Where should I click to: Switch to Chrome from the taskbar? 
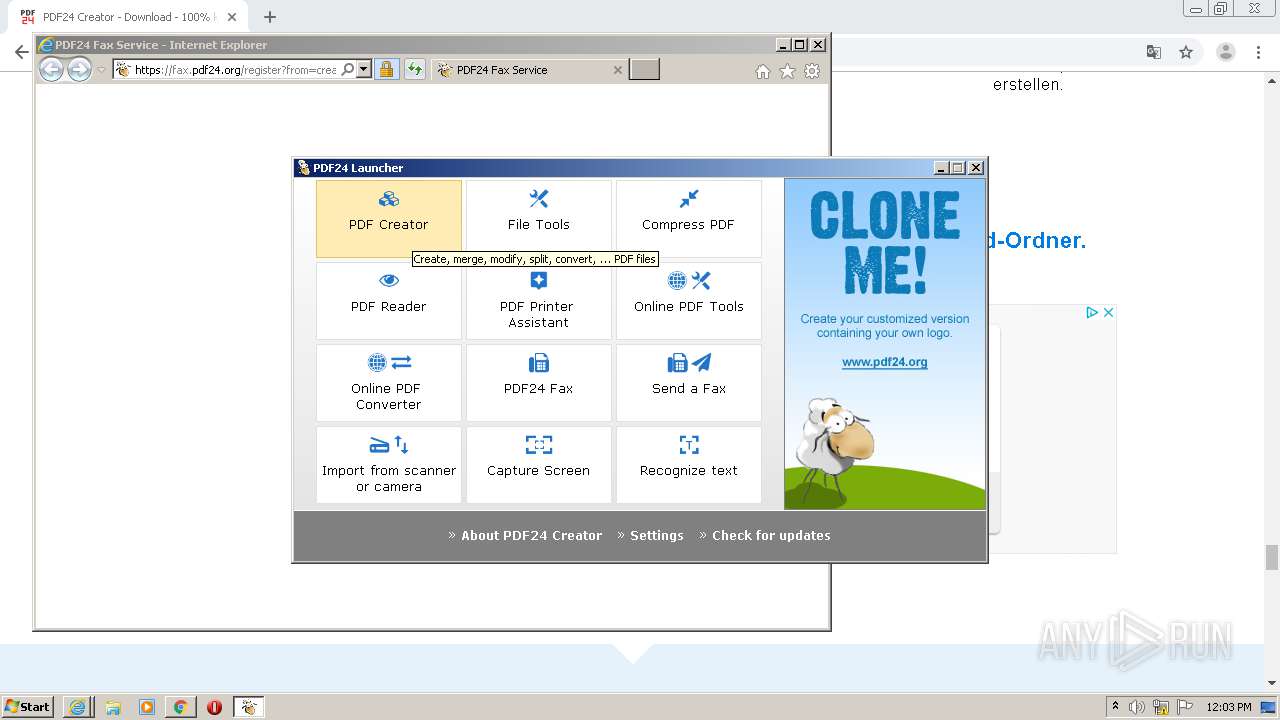(x=180, y=707)
